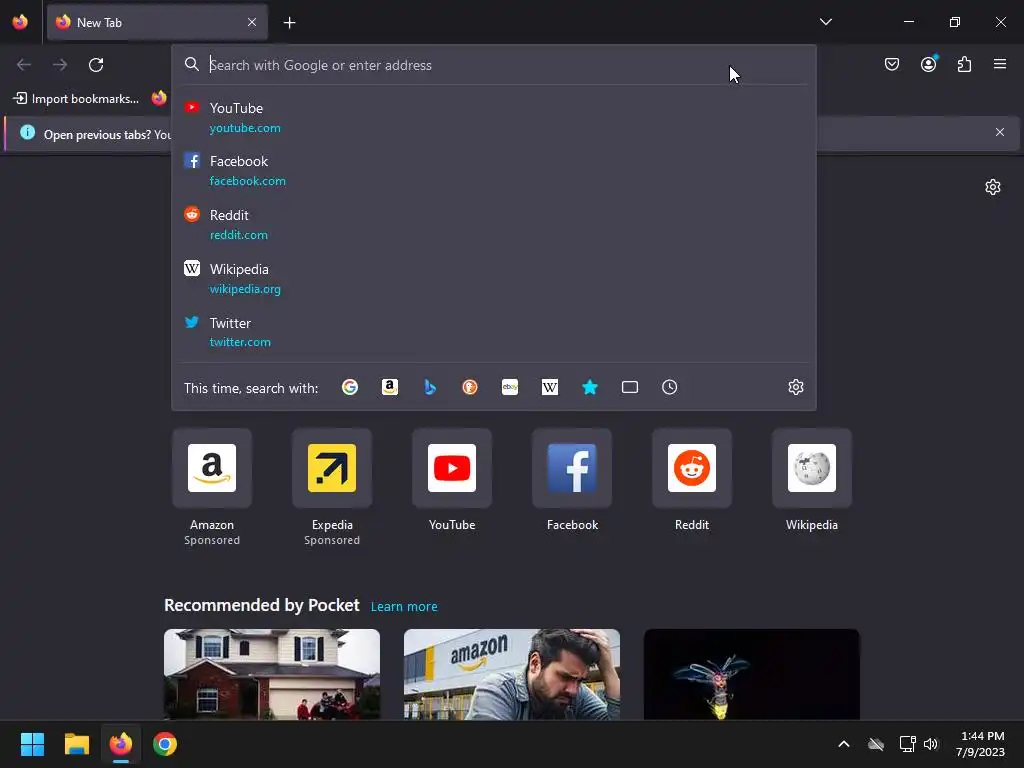Go forward with the forward arrow

pos(60,65)
